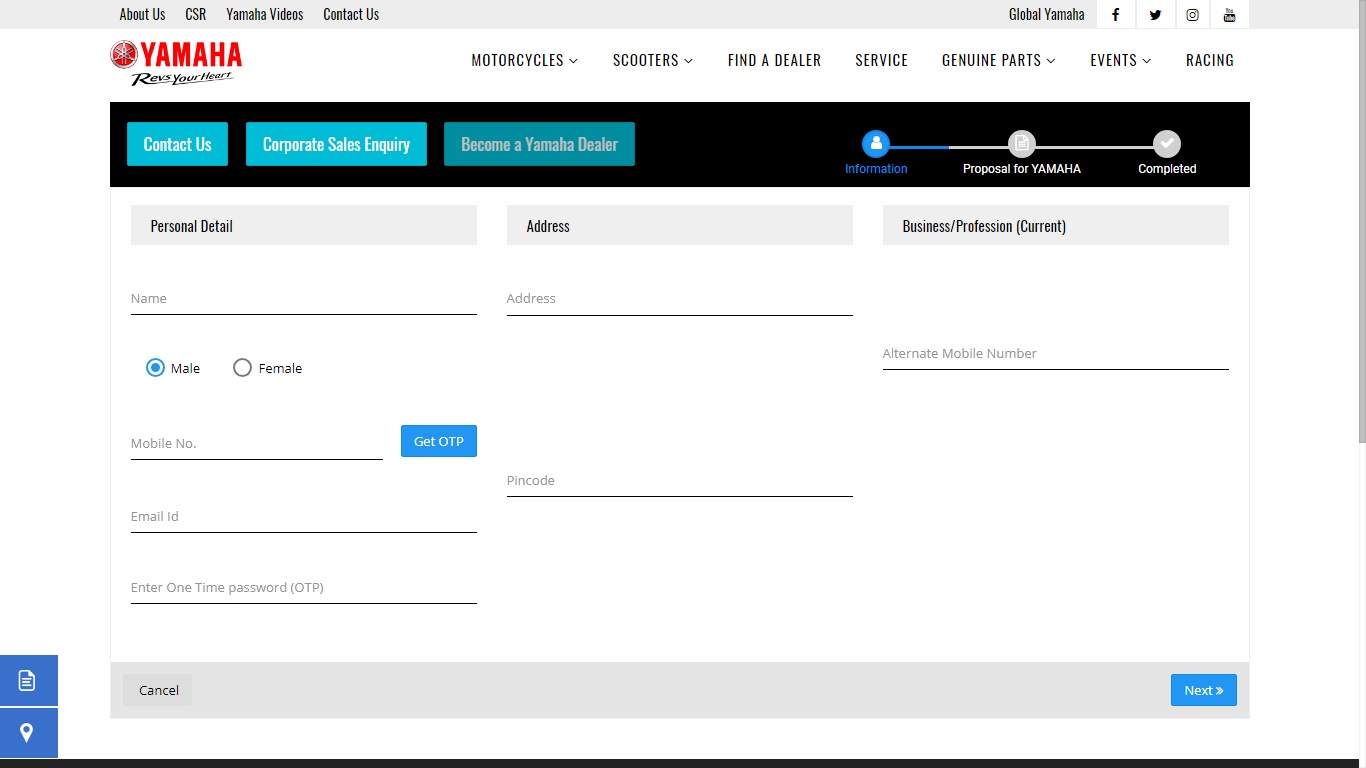Click the Global Yamaha menu link
Screen dimensions: 1366x768
pos(1046,14)
